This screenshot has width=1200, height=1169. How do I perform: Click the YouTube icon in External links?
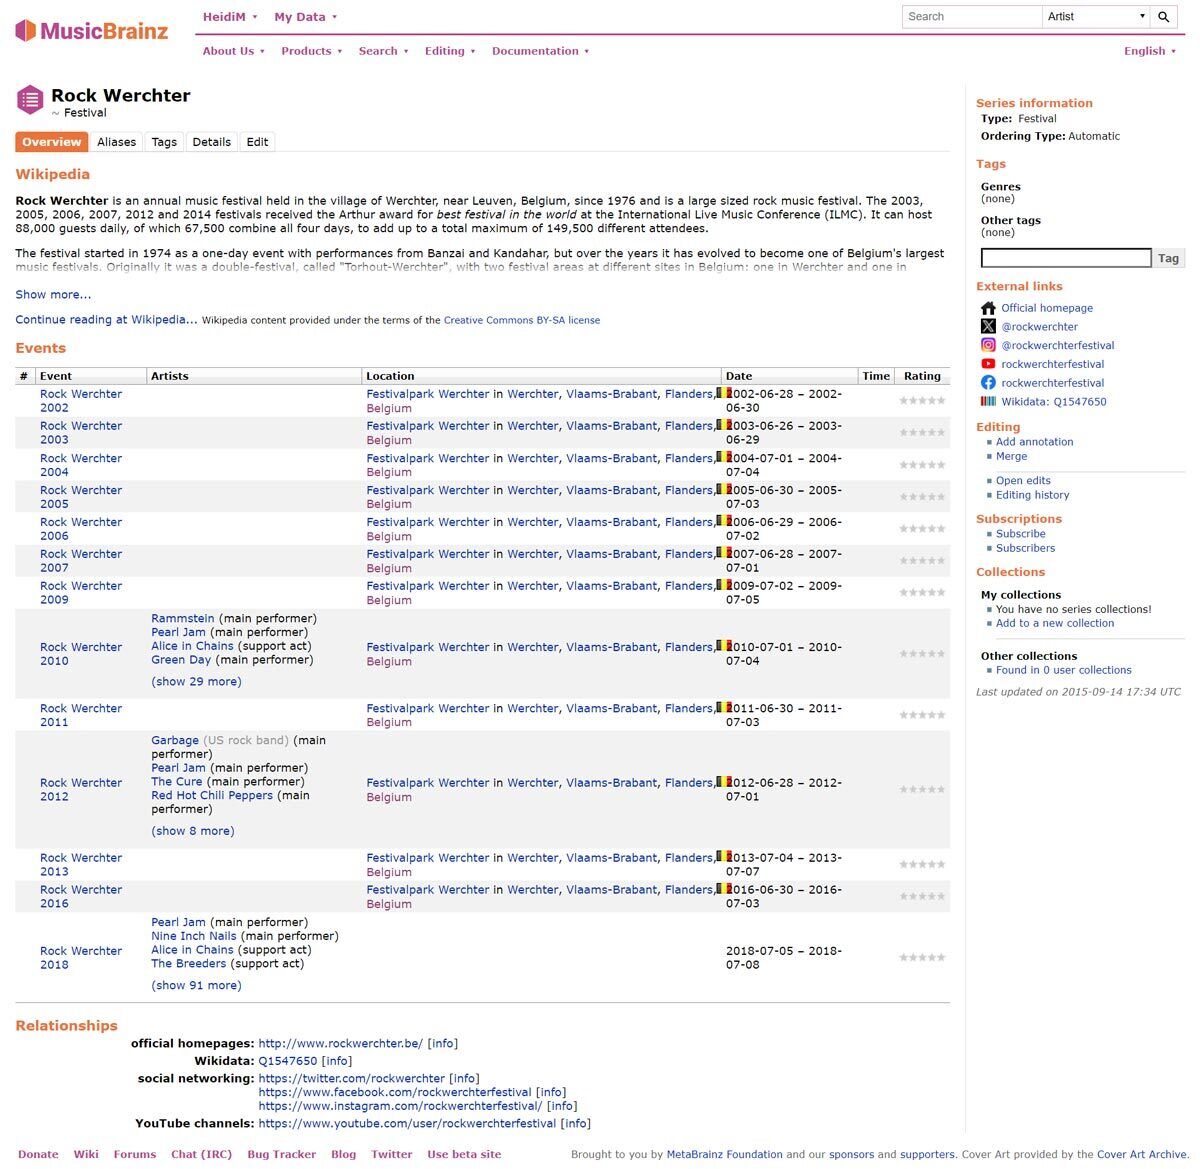click(x=988, y=364)
